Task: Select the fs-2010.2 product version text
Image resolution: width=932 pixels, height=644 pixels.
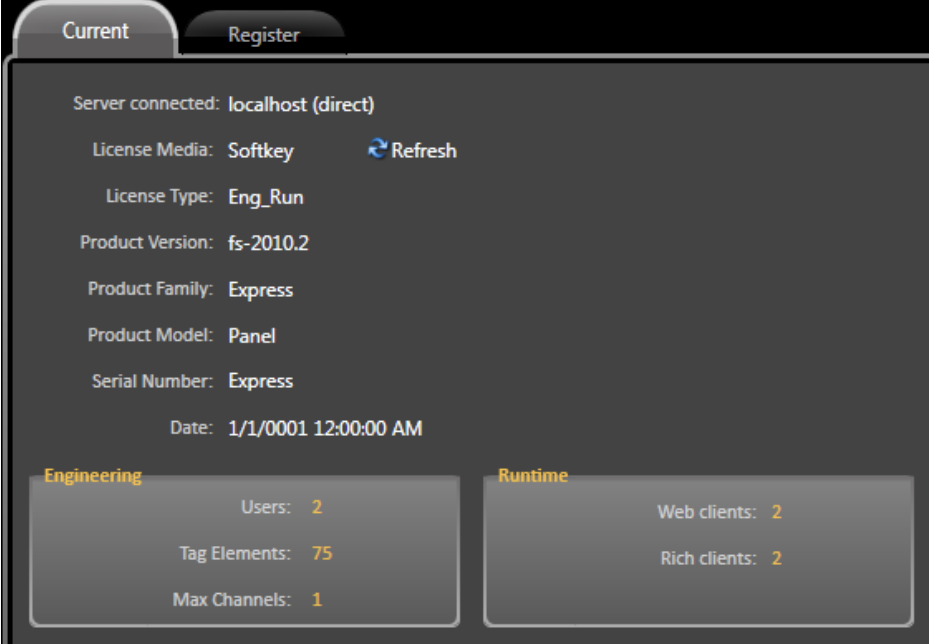Action: (x=268, y=243)
